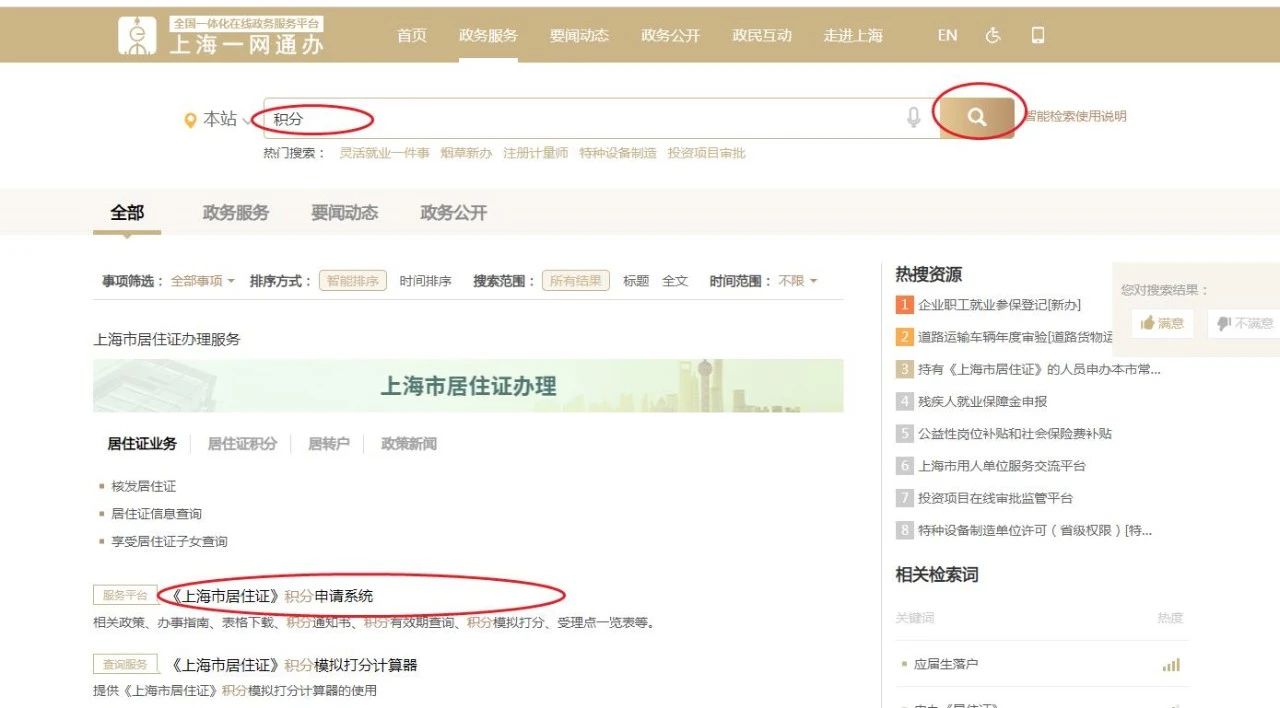The height and width of the screenshot is (708, 1280).
Task: Open 政民互动 in top navigation
Action: pos(762,36)
